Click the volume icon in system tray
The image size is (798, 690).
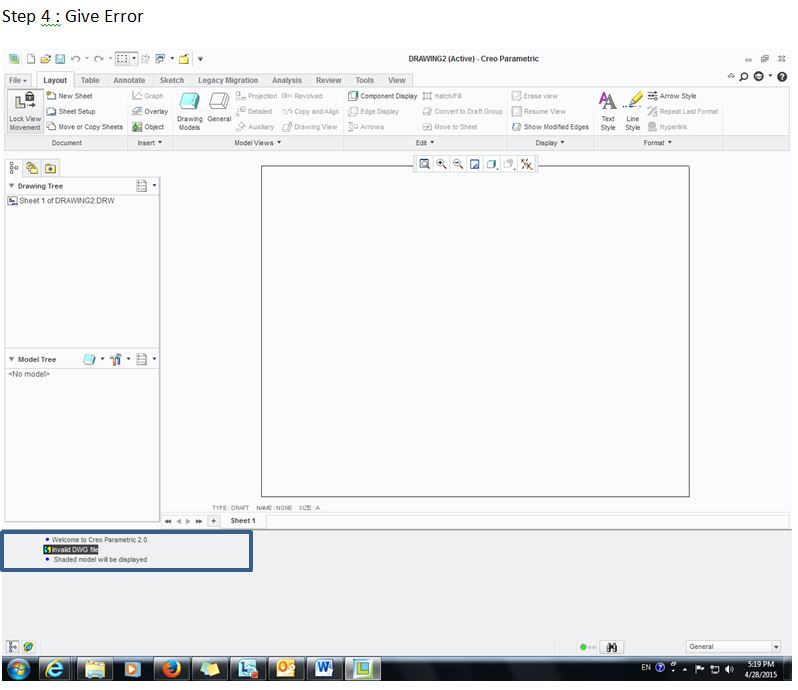(729, 669)
